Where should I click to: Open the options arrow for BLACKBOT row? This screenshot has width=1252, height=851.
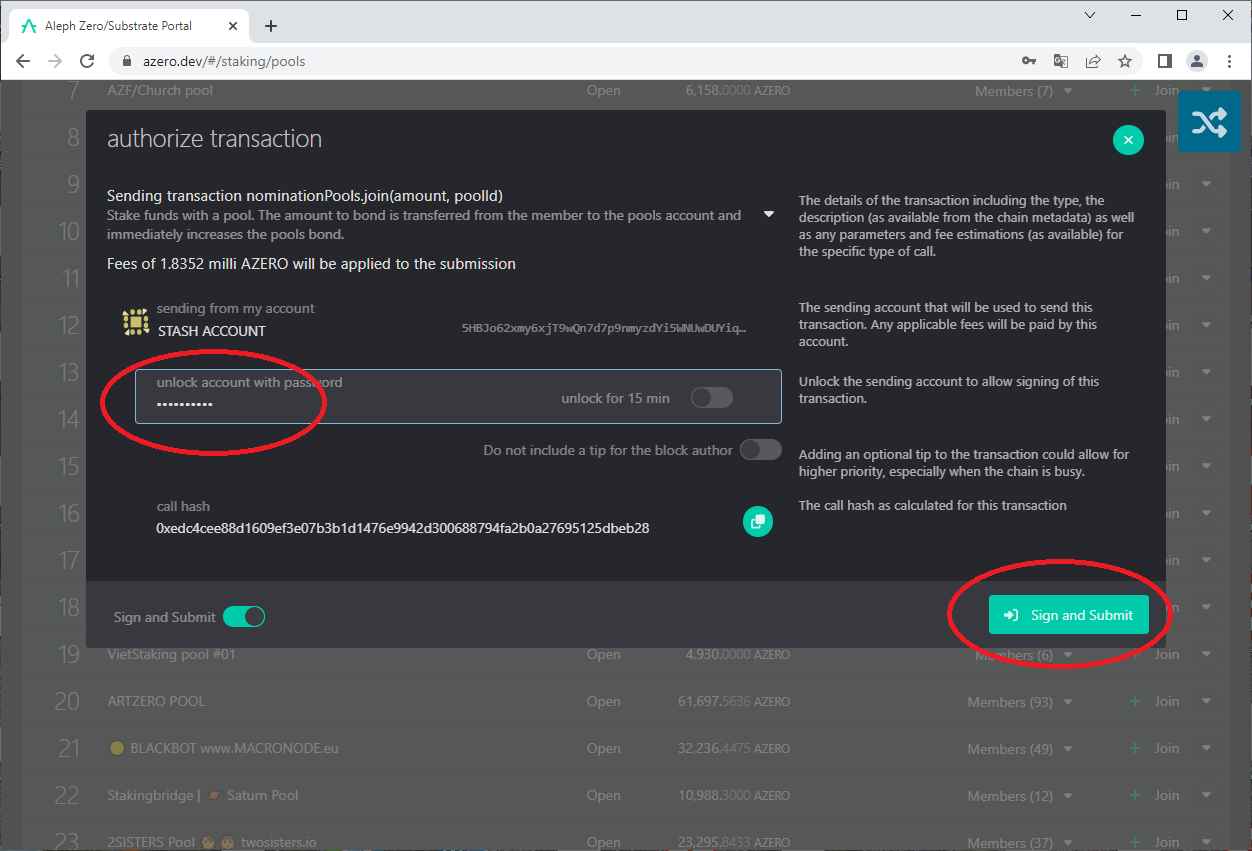coord(1206,748)
